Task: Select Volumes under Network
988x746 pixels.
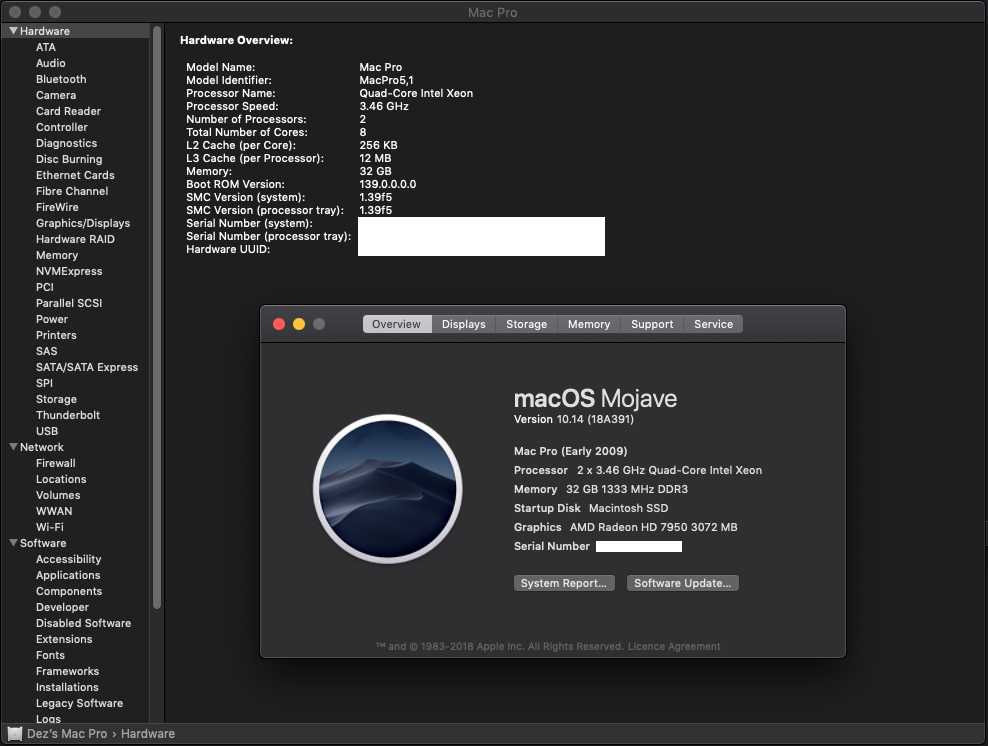Action: tap(58, 495)
